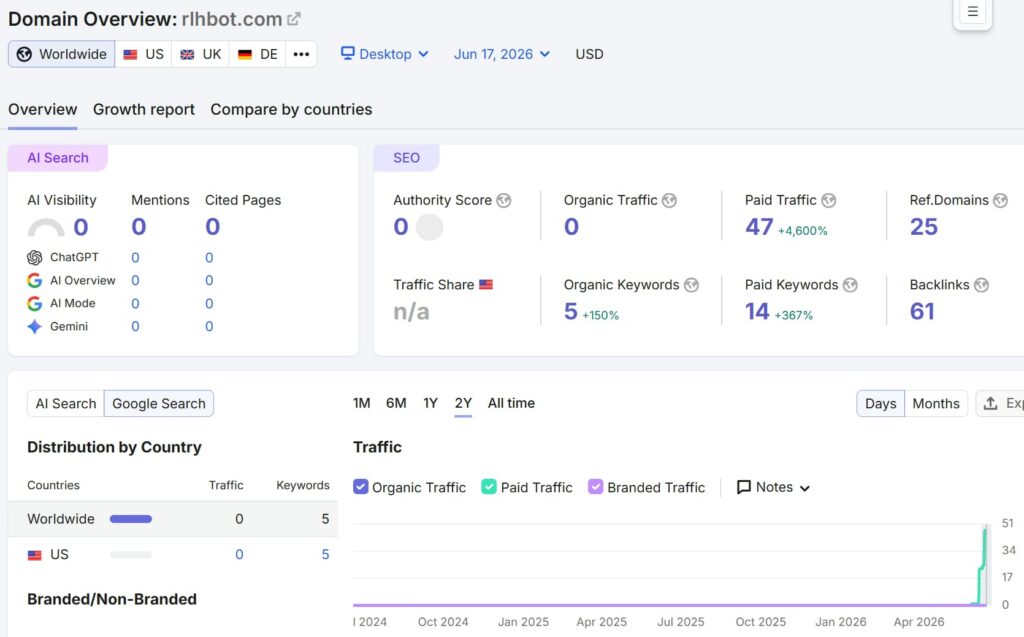Click the Authority Score grey circle
The width and height of the screenshot is (1024, 637).
point(430,227)
